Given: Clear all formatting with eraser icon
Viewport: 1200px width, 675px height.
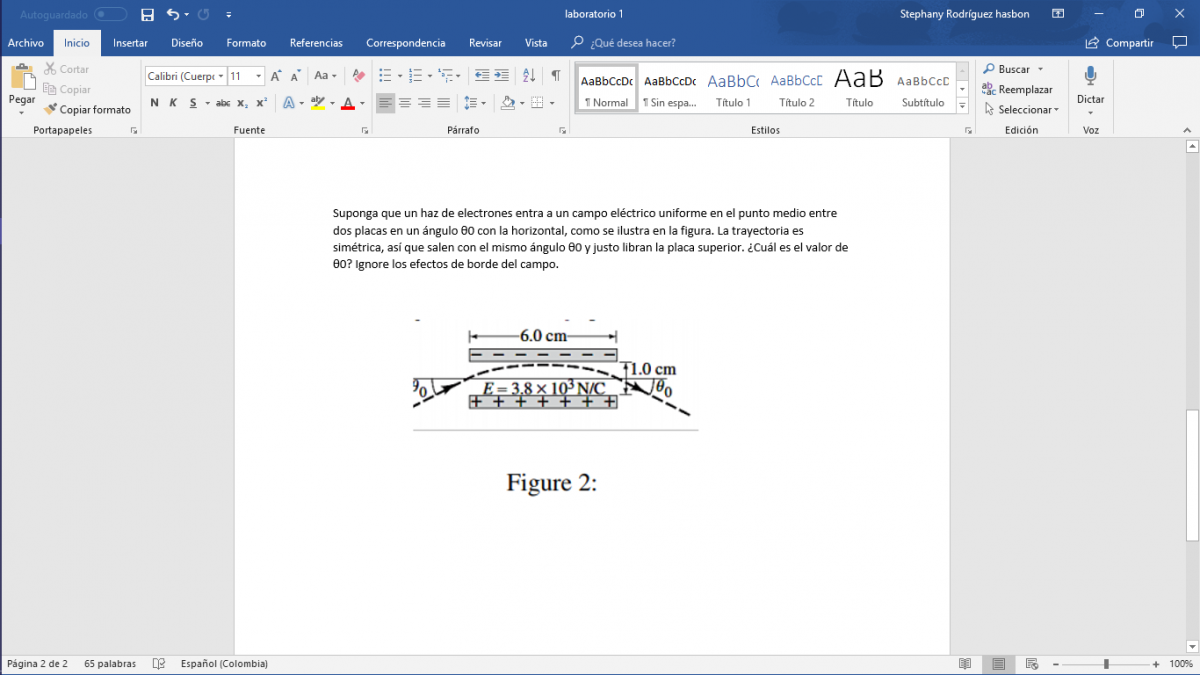Looking at the screenshot, I should pyautogui.click(x=359, y=76).
